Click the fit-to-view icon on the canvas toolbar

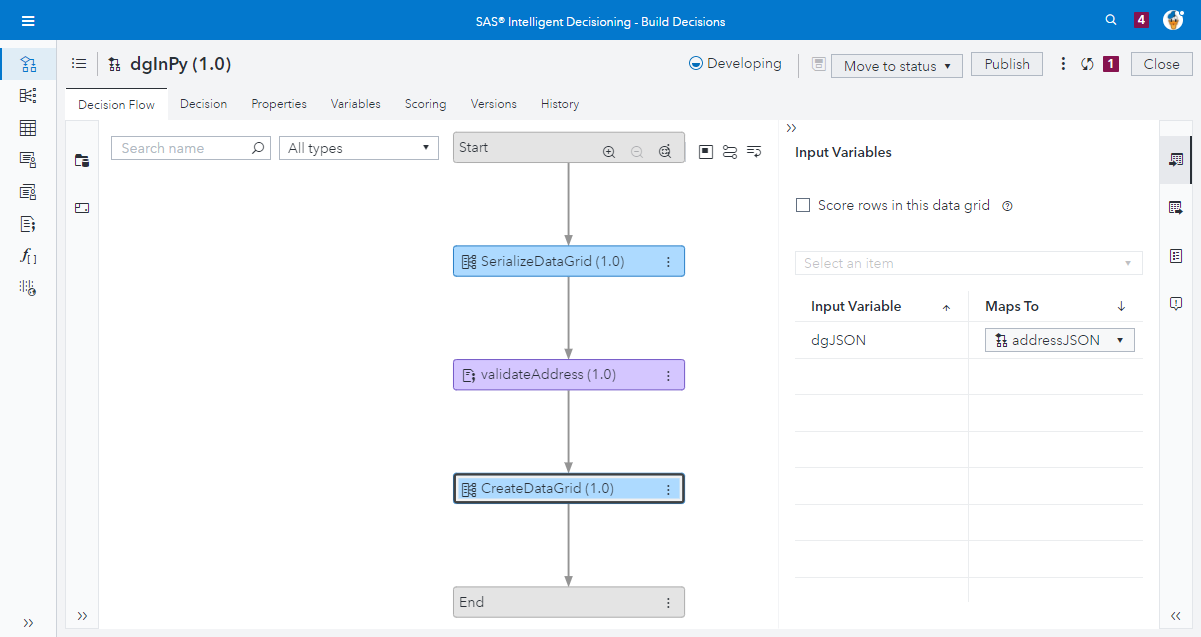point(664,151)
